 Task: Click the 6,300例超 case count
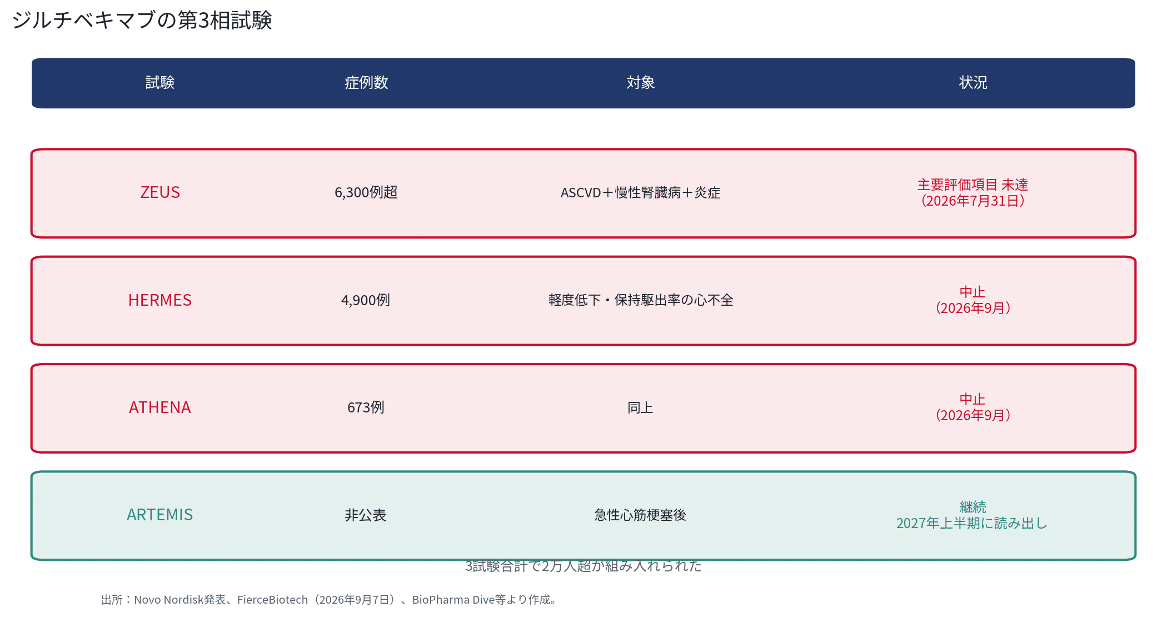tap(366, 192)
